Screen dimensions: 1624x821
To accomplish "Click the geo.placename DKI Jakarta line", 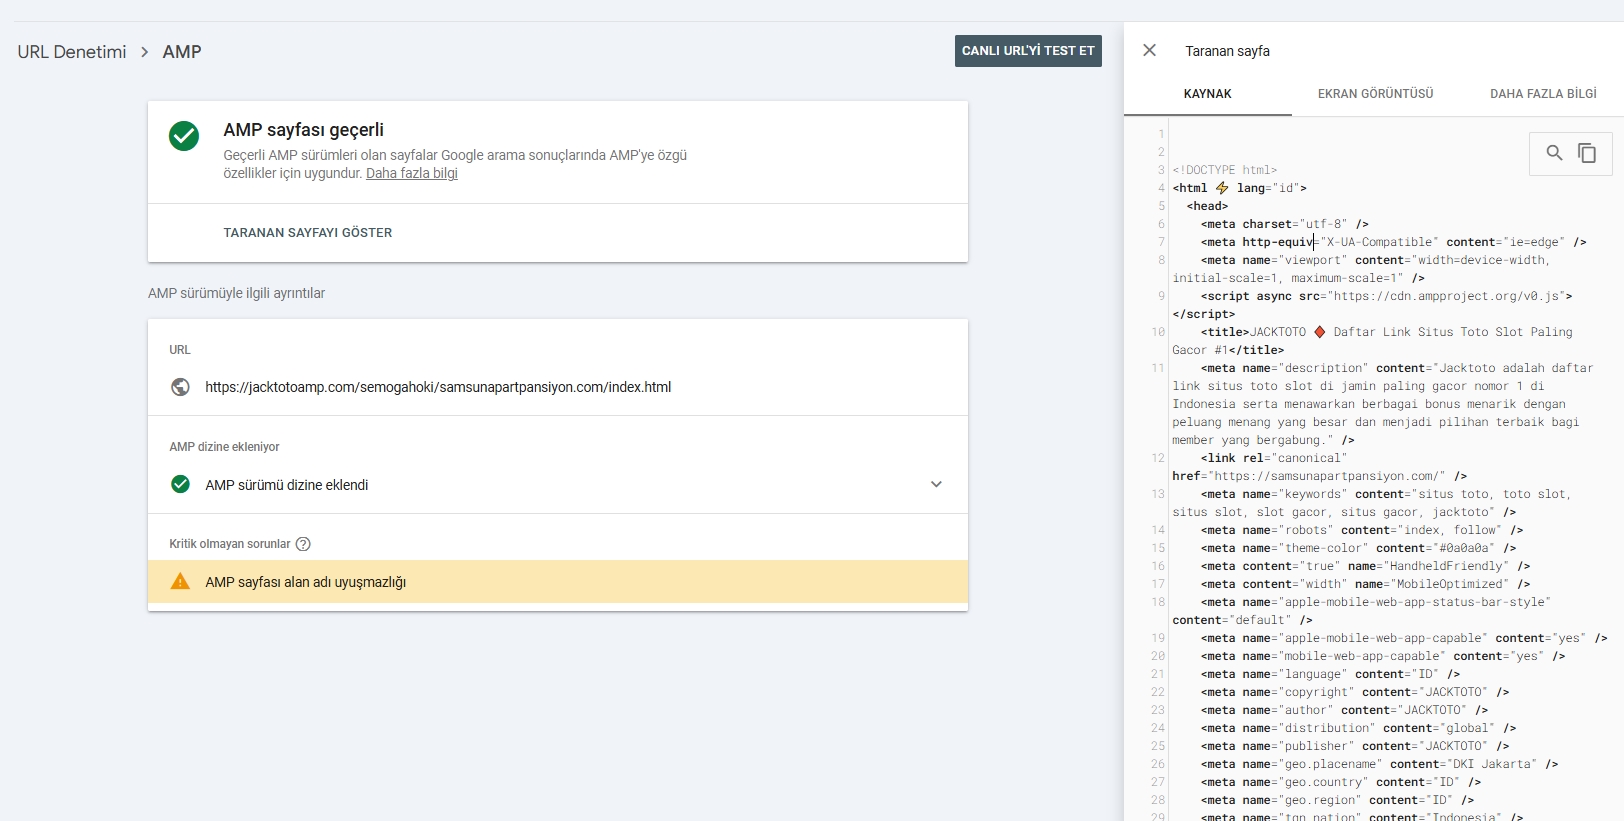I will [1379, 764].
